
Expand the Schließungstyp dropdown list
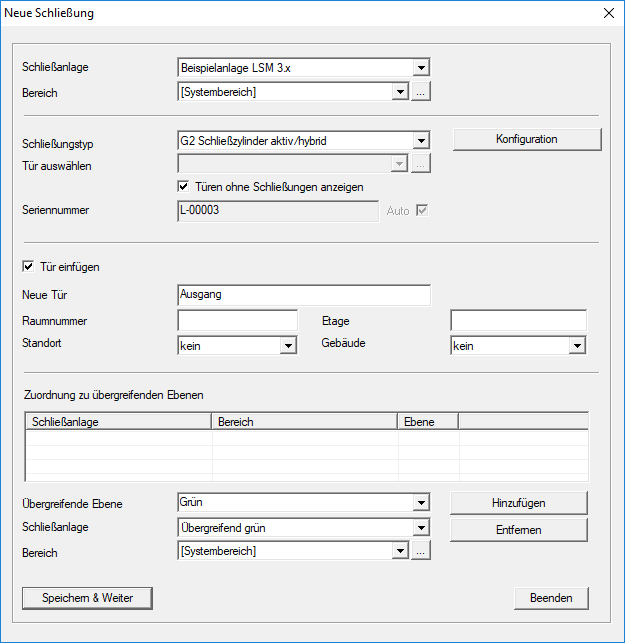point(421,141)
